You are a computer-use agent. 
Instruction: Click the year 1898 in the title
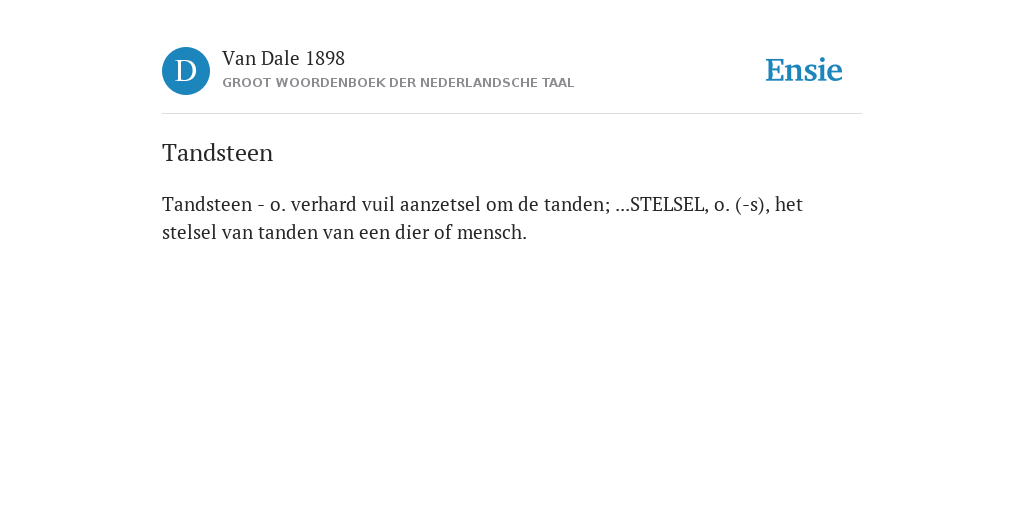(x=325, y=59)
